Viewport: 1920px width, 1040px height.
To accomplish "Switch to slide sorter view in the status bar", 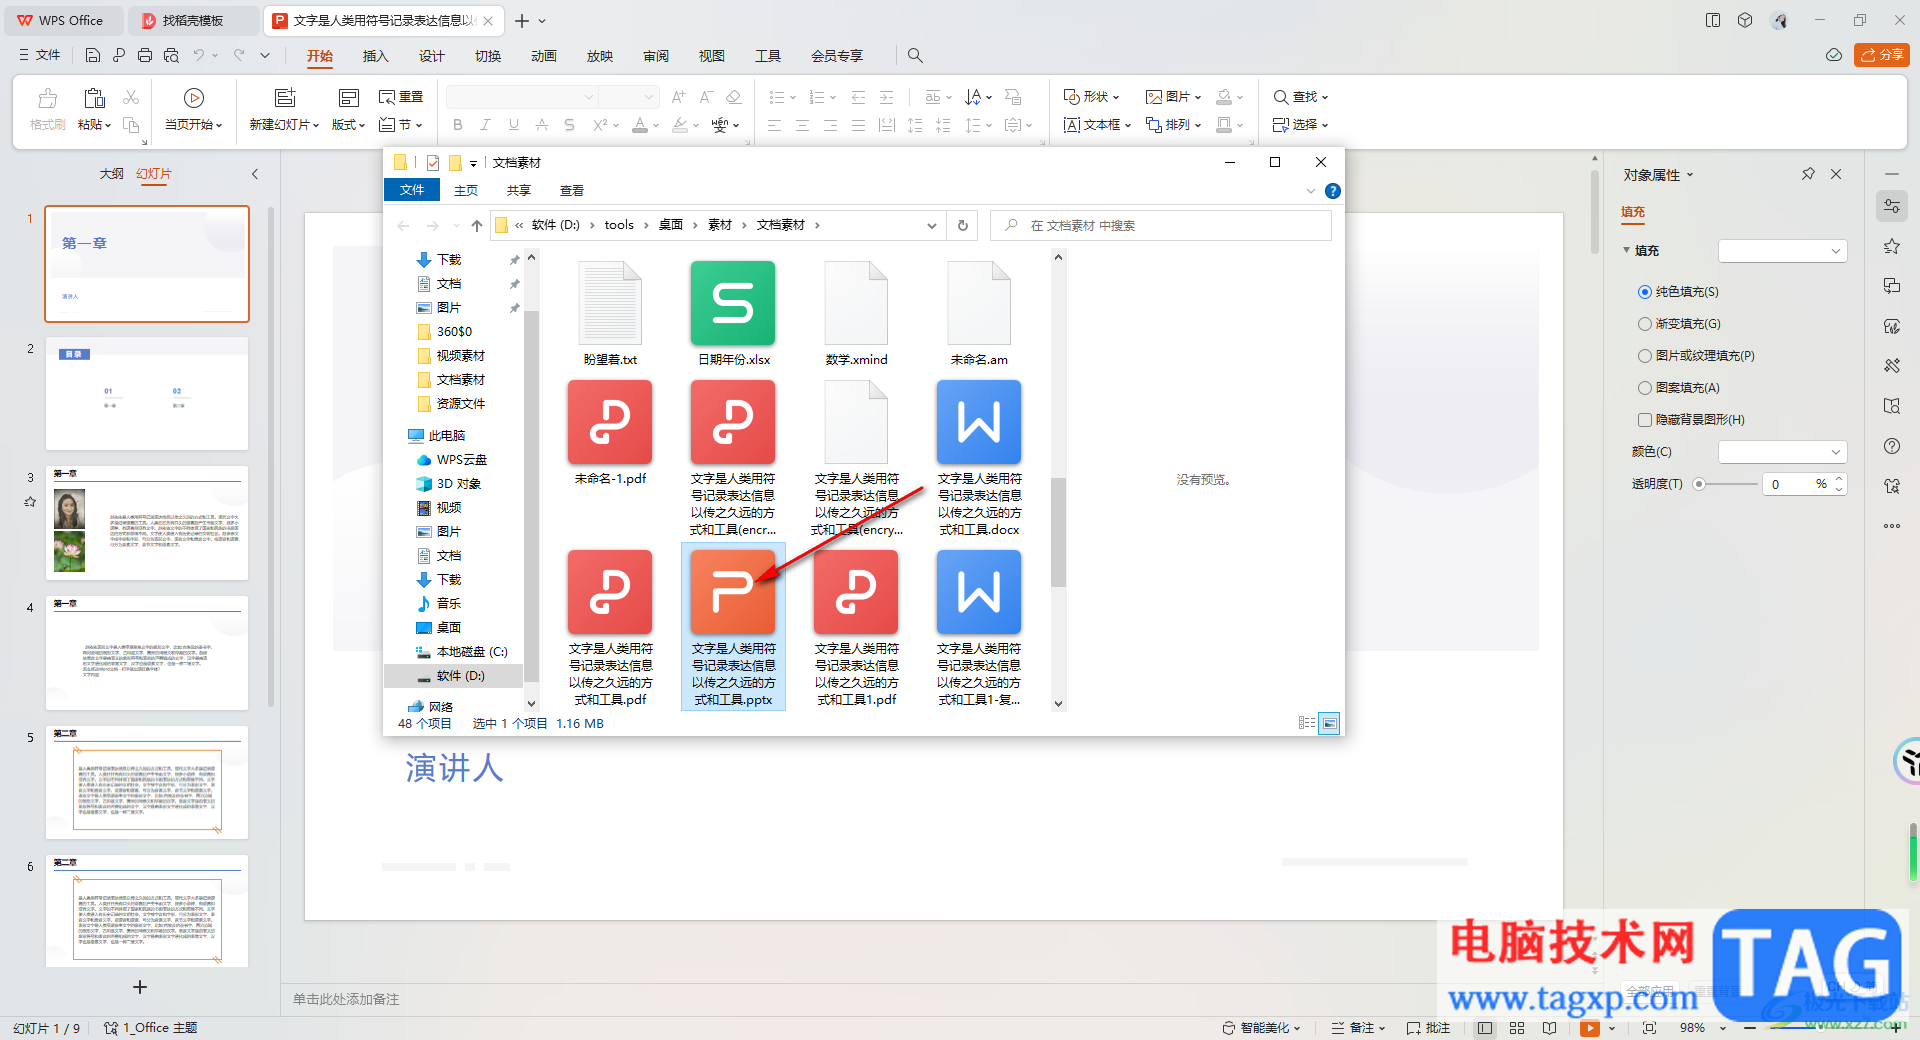I will [x=1517, y=1028].
